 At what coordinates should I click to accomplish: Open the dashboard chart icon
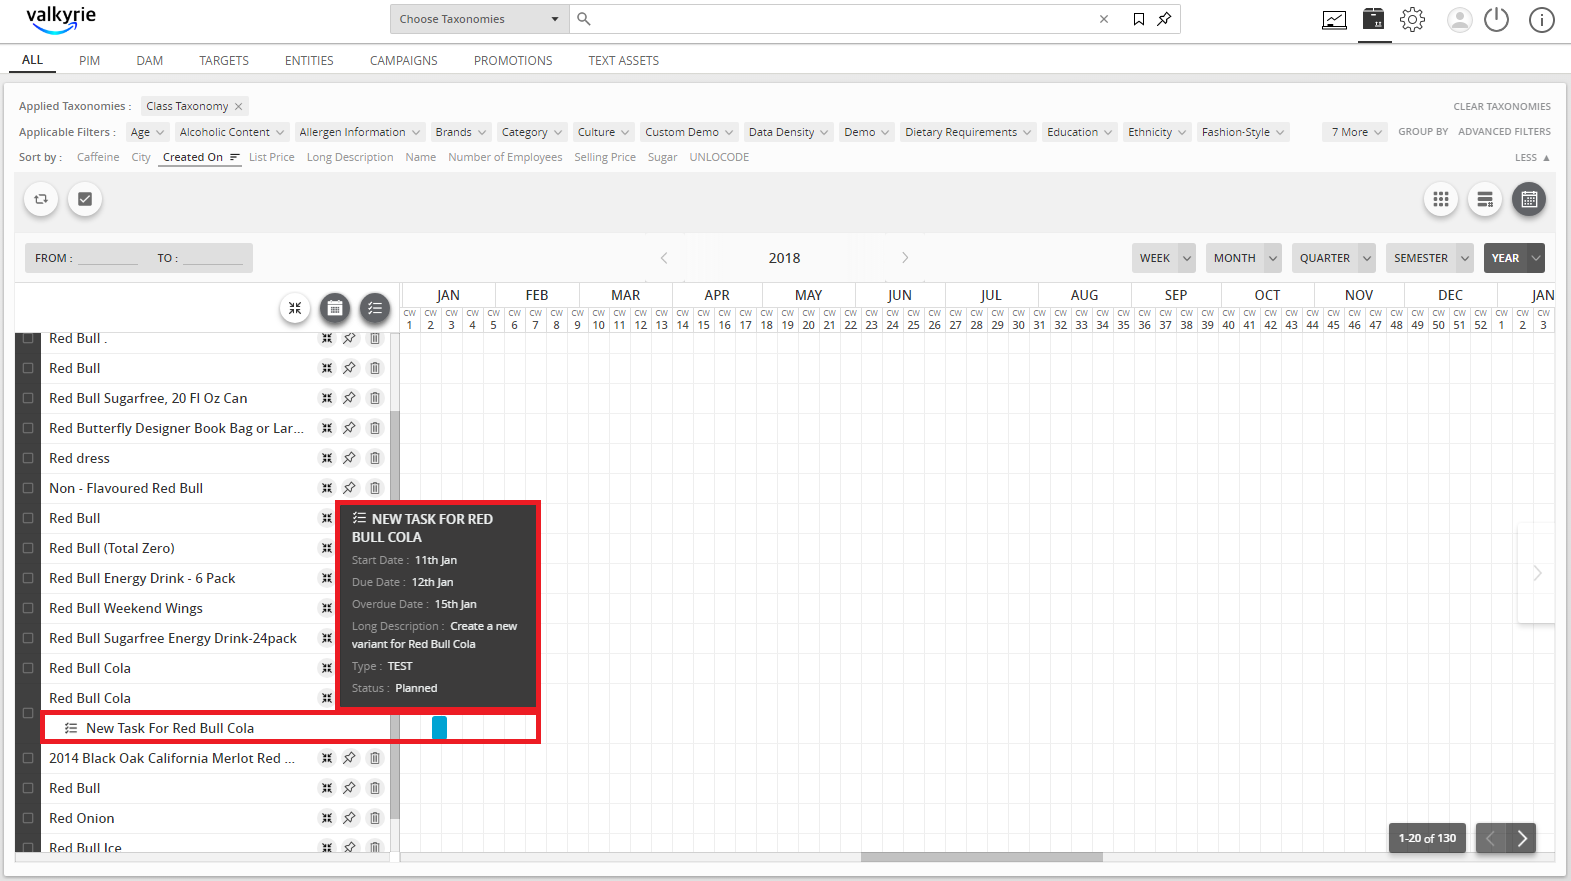[x=1334, y=20]
